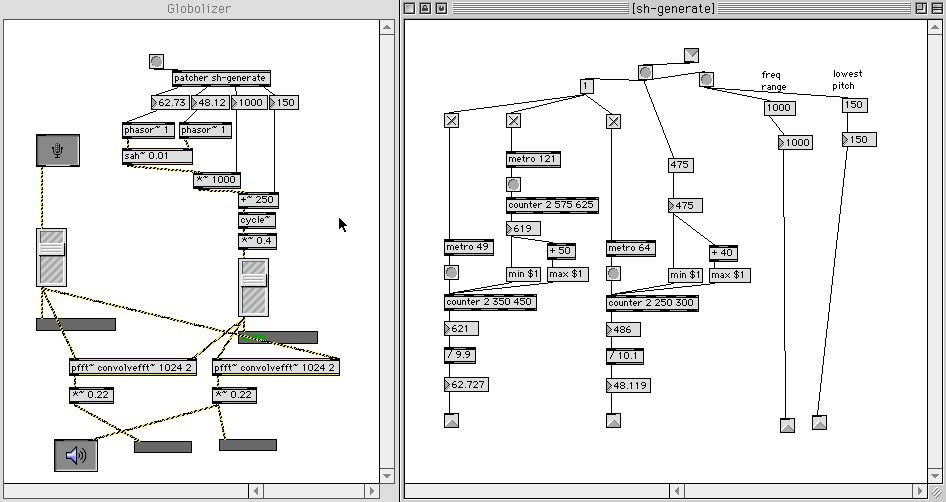This screenshot has height=502, width=946.
Task: Click the outlet fed by the lowest pitch 150 box
Action: coord(819,422)
